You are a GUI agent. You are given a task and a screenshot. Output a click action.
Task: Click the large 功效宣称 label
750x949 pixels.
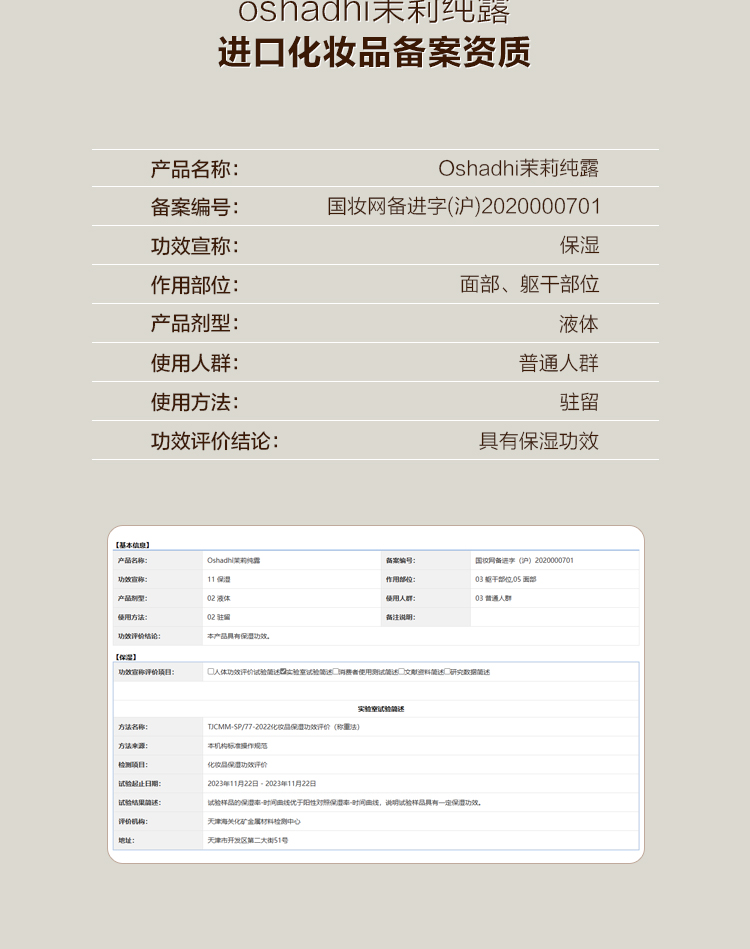point(194,246)
